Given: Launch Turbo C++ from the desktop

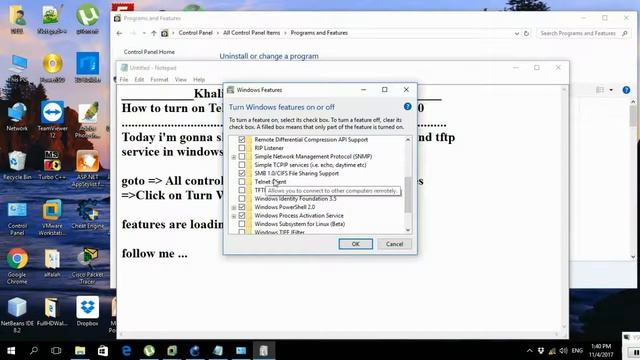Looking at the screenshot, I should [52, 166].
